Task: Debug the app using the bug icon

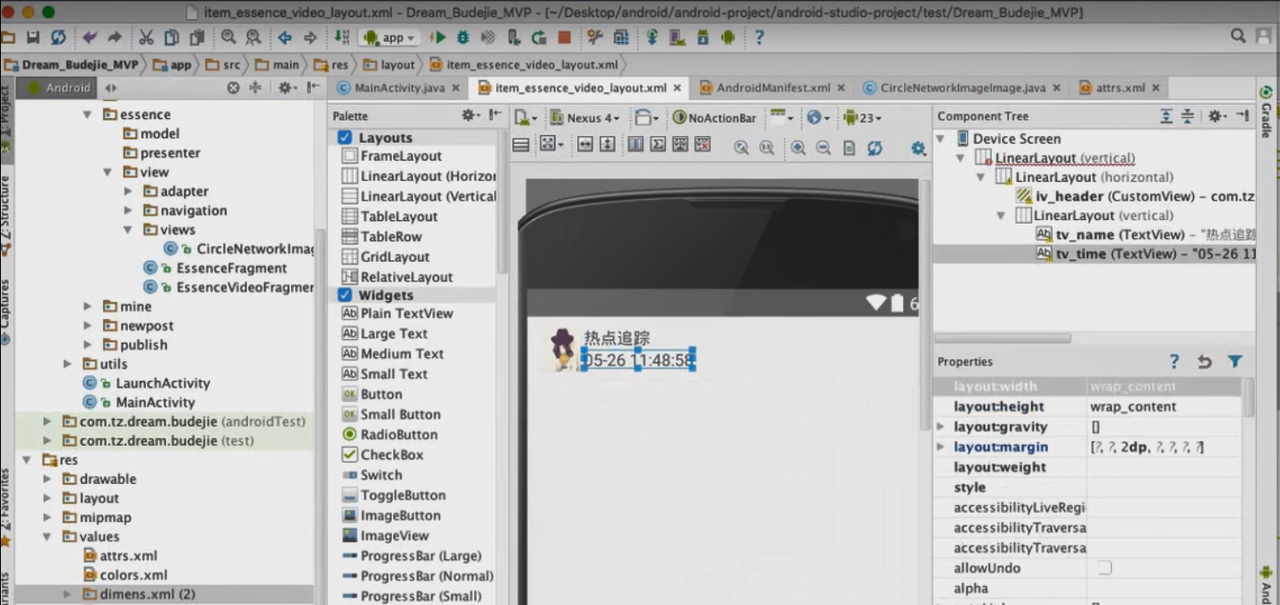Action: coord(463,37)
